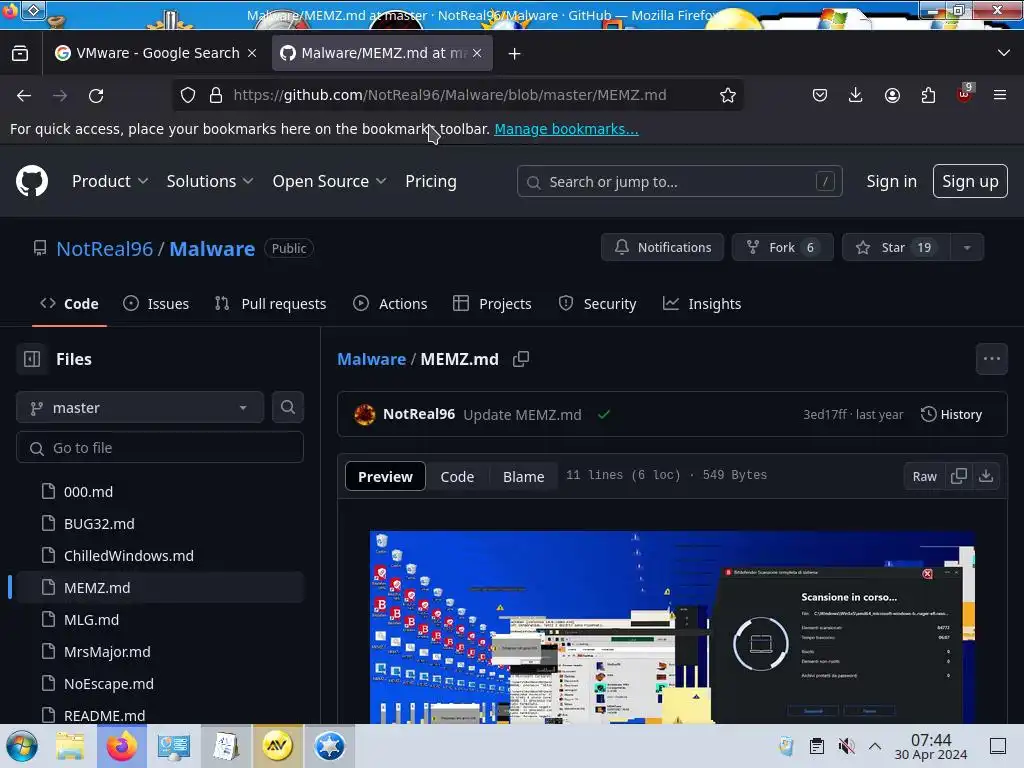This screenshot has height=768, width=1024.
Task: Open the Security tab
Action: (597, 304)
